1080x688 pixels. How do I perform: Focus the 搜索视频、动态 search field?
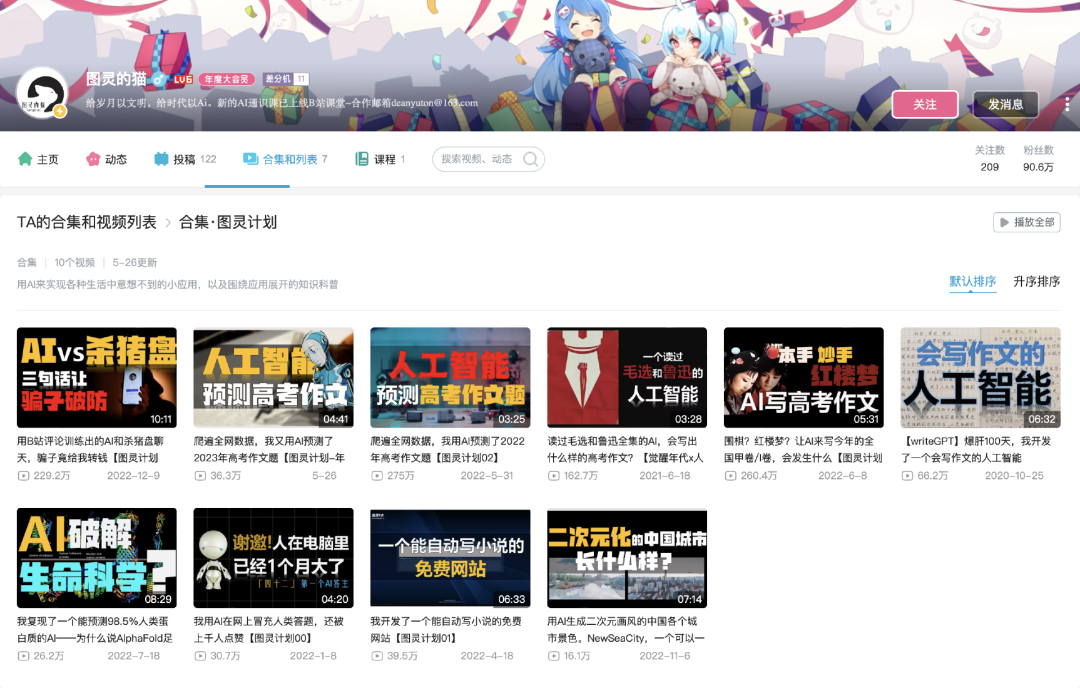488,159
